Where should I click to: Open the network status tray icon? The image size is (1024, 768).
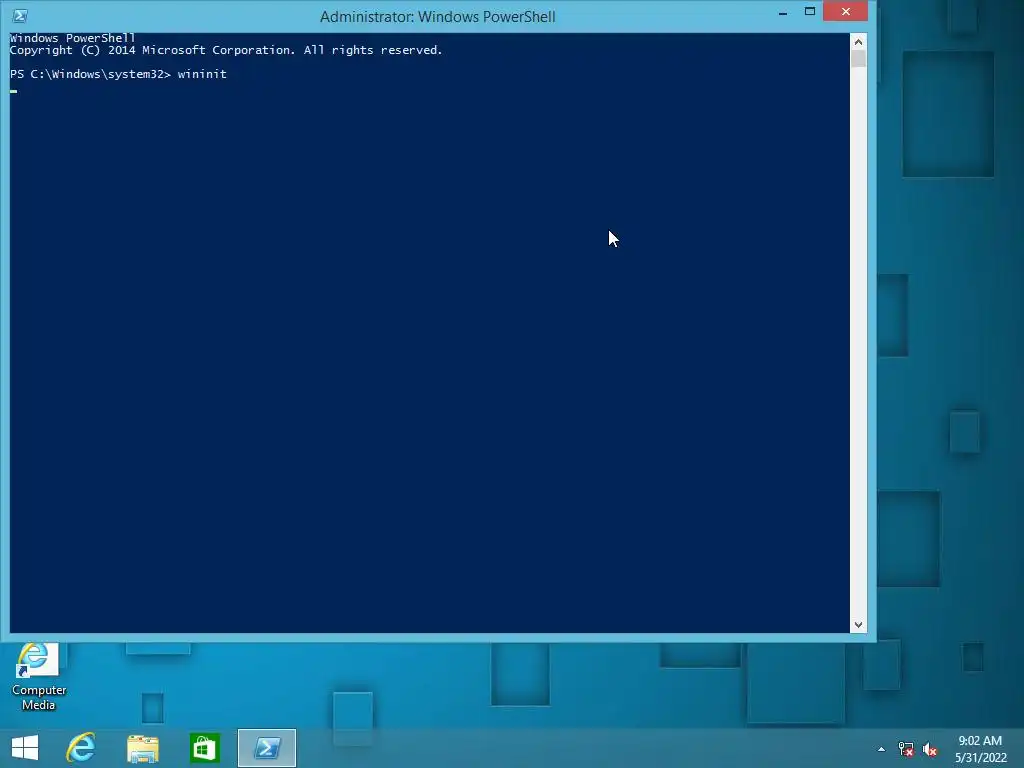pyautogui.click(x=906, y=749)
